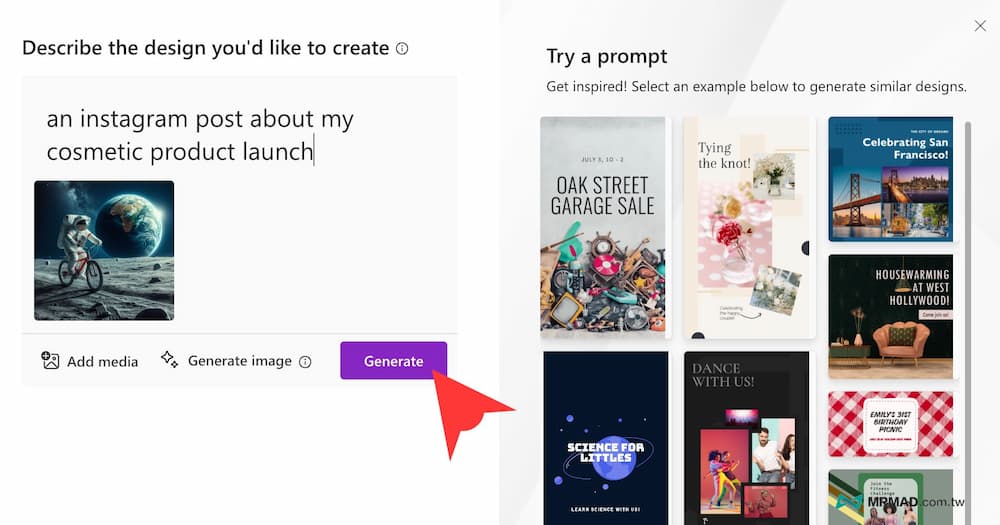Select the astronaut on bicycle image thumbnail

(104, 250)
